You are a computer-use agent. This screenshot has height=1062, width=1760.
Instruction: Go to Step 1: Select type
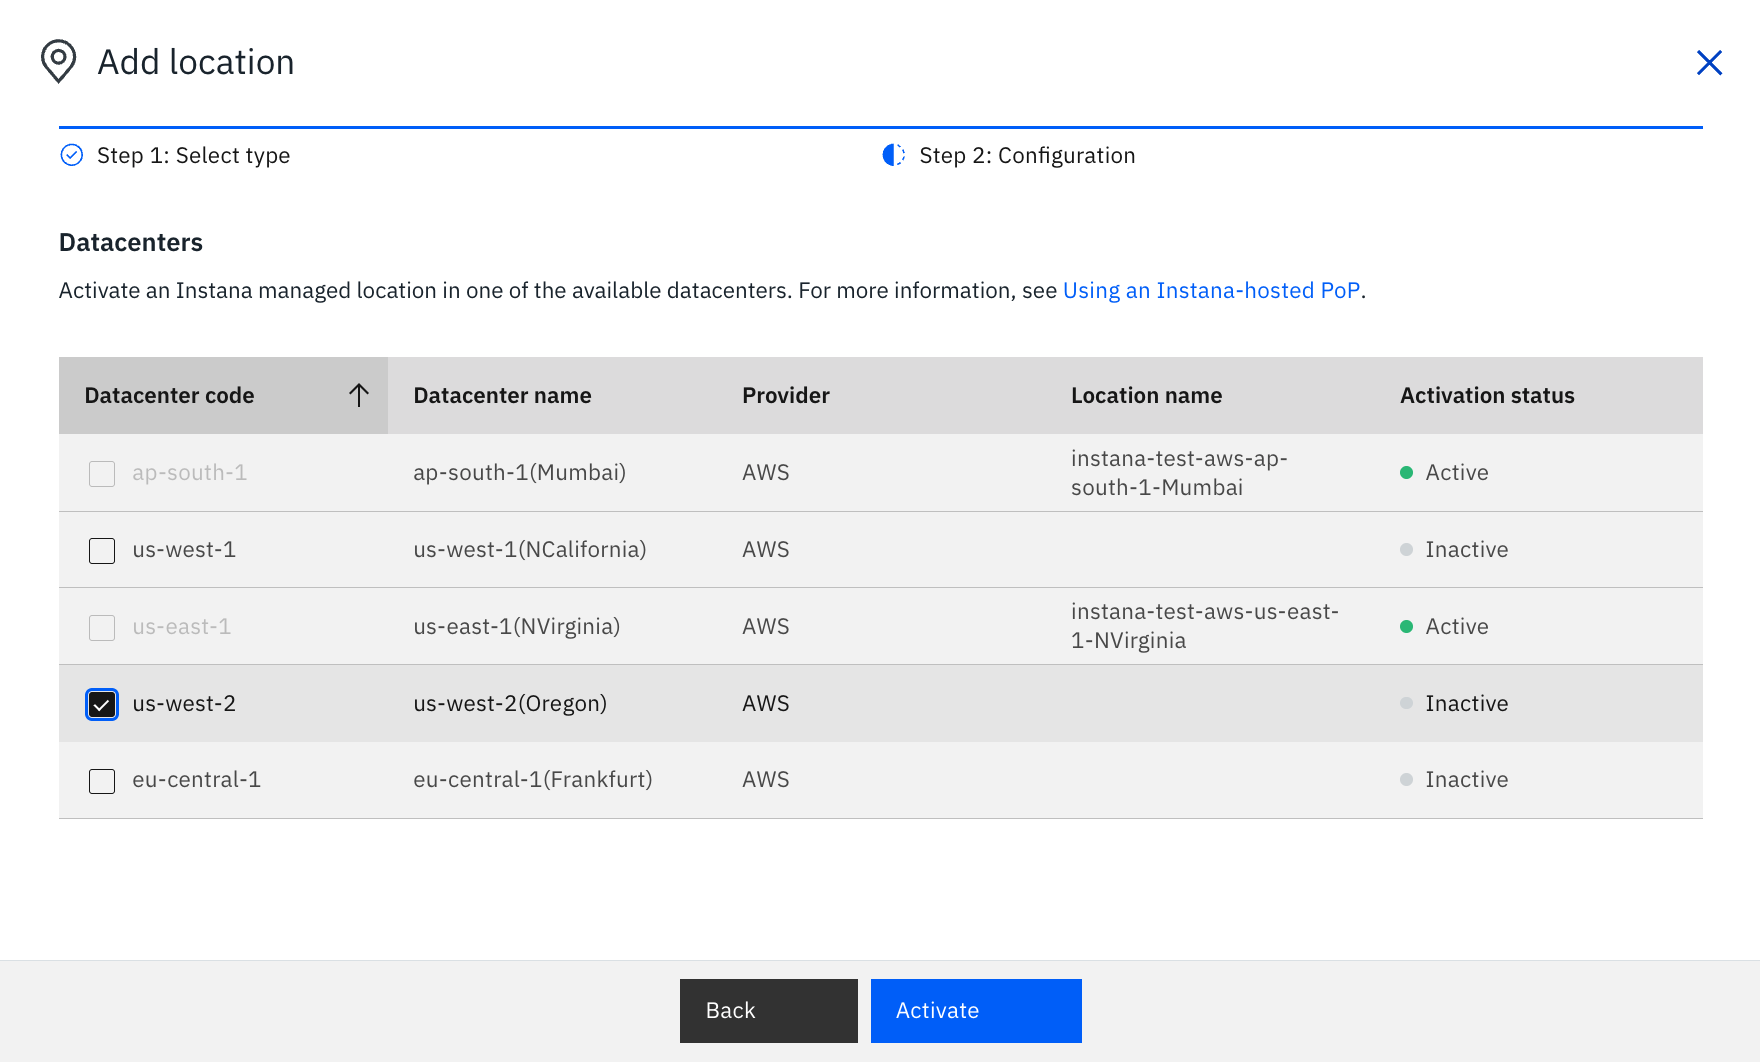coord(193,155)
